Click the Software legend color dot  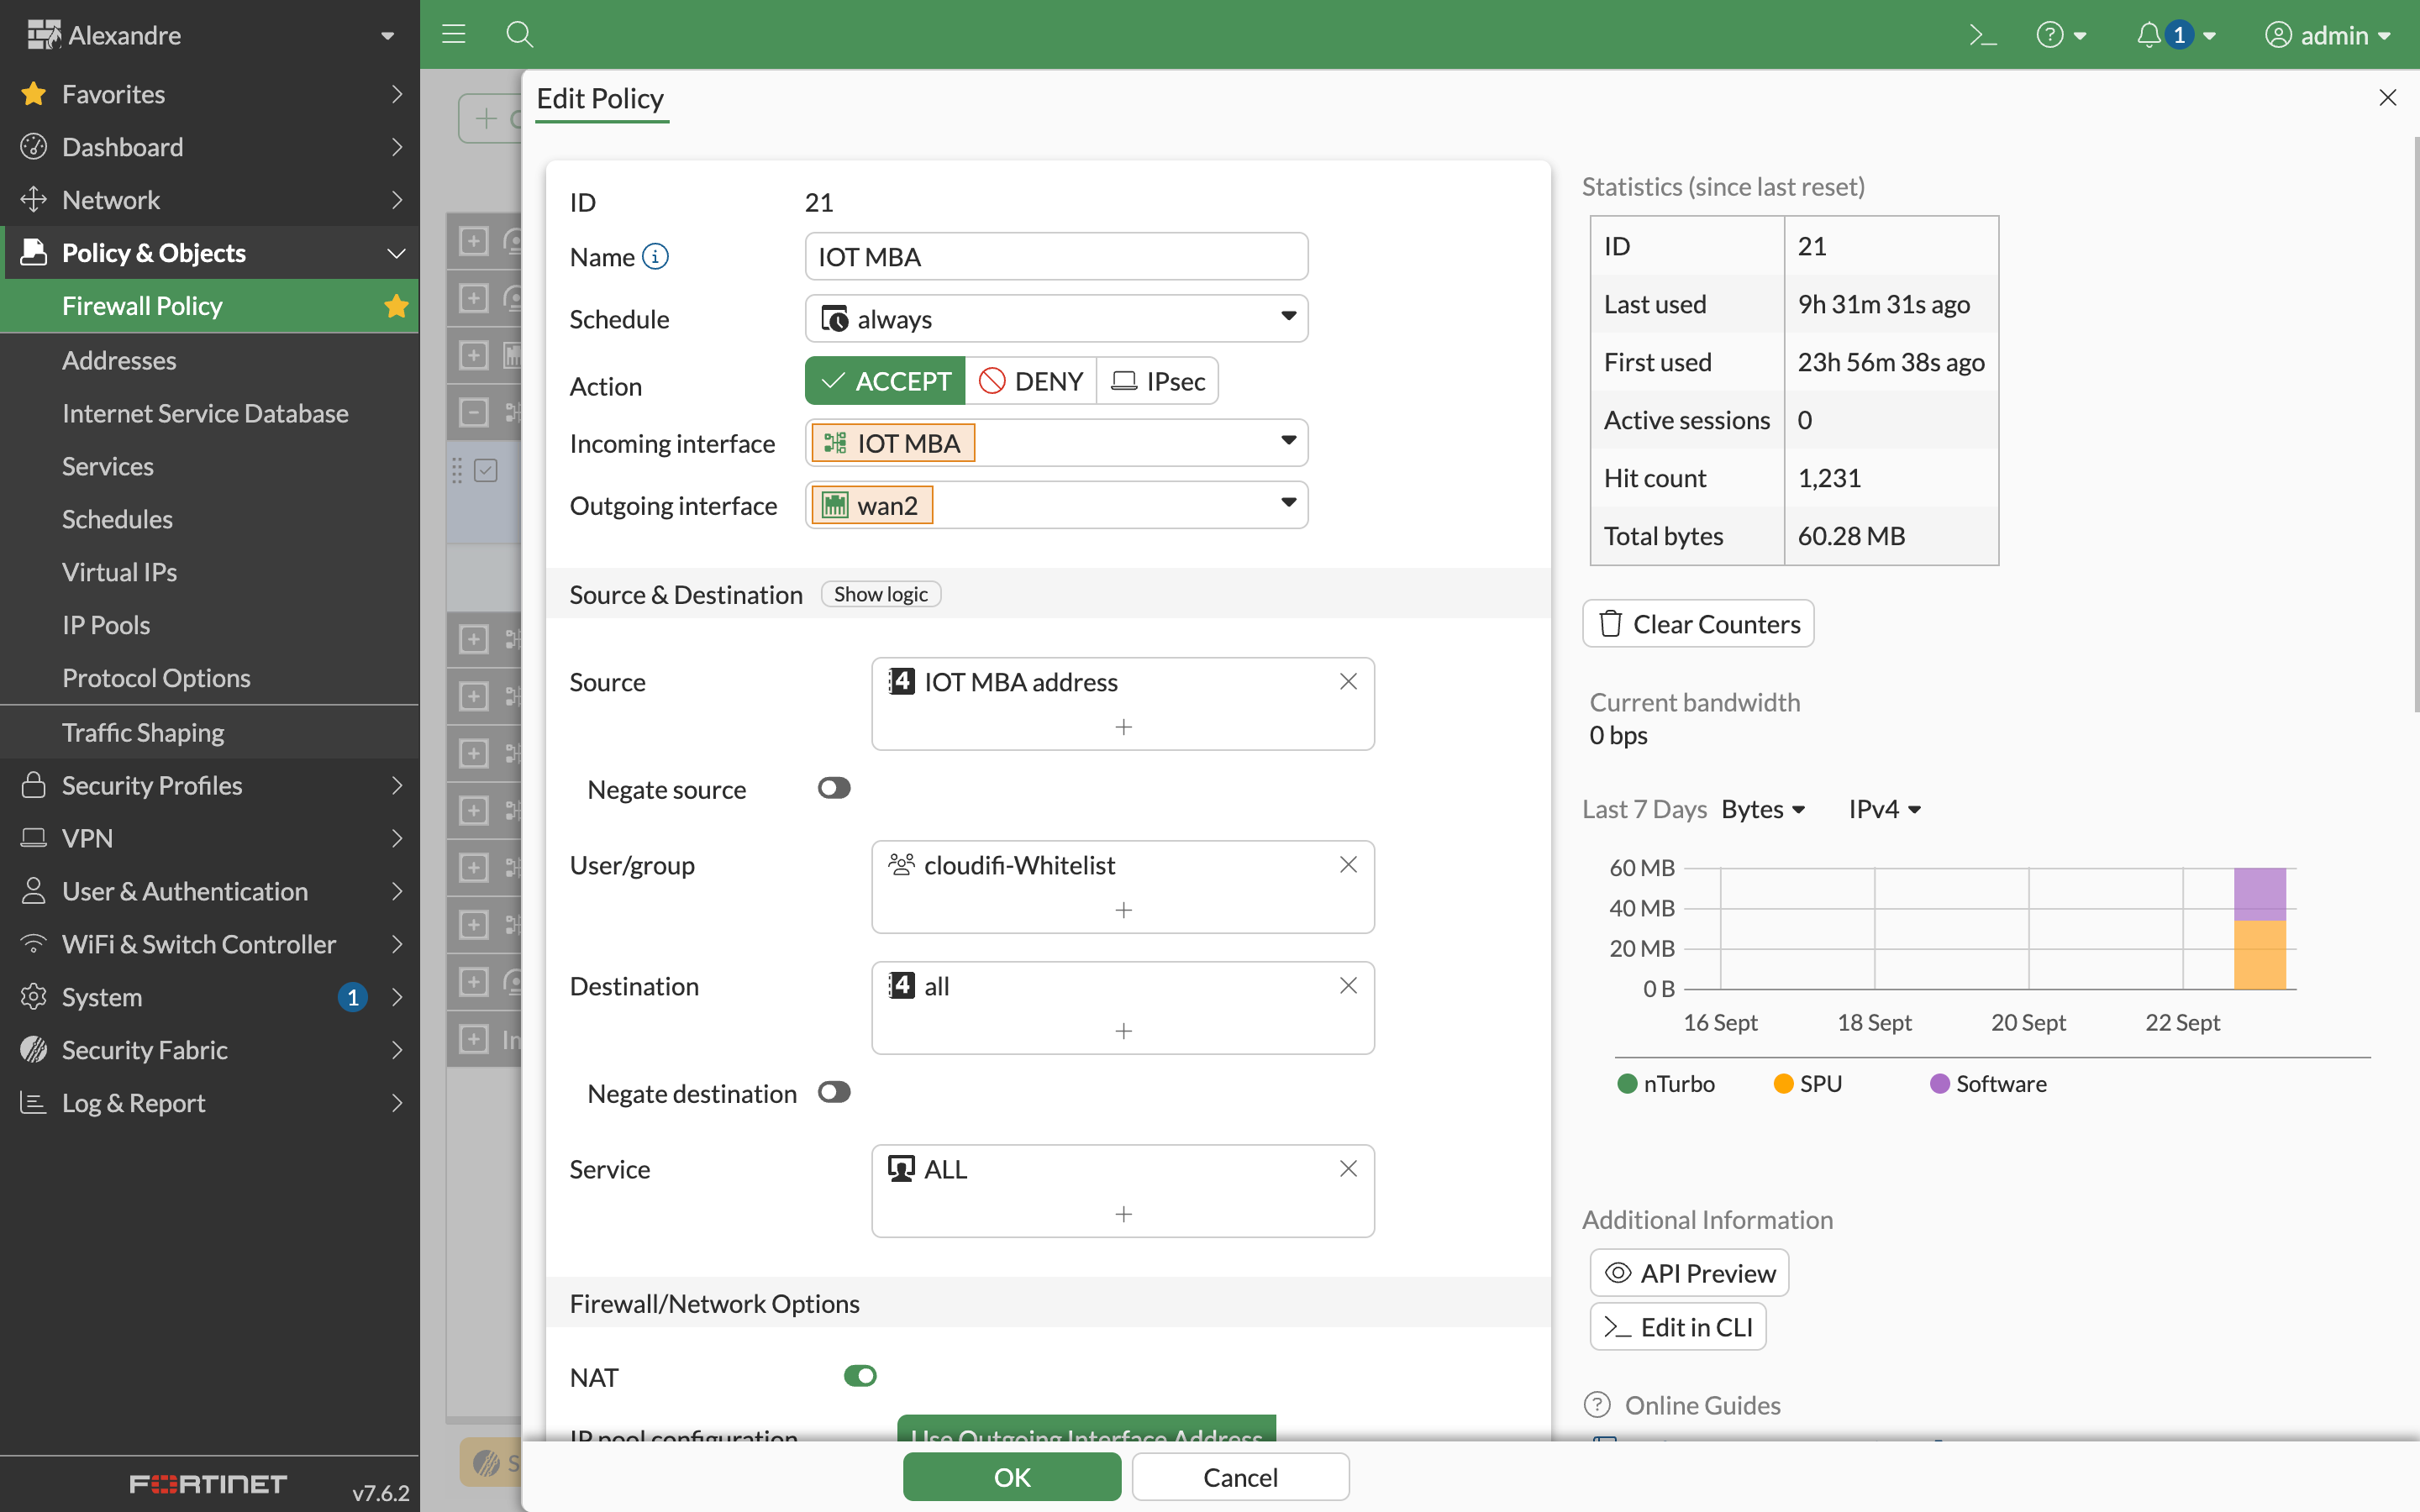[1939, 1084]
